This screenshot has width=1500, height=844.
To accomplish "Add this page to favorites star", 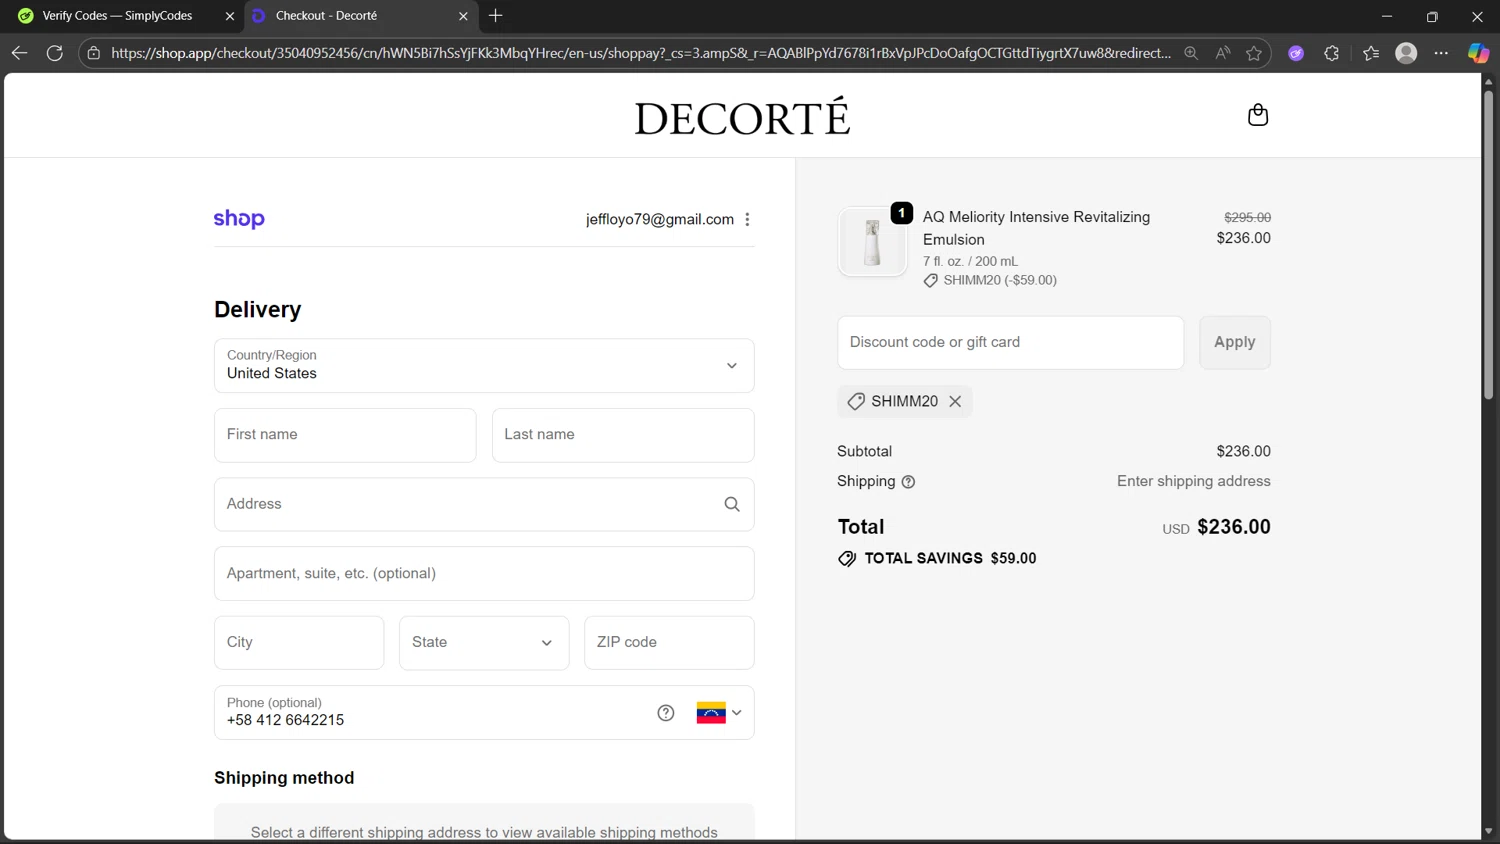I will pos(1254,53).
